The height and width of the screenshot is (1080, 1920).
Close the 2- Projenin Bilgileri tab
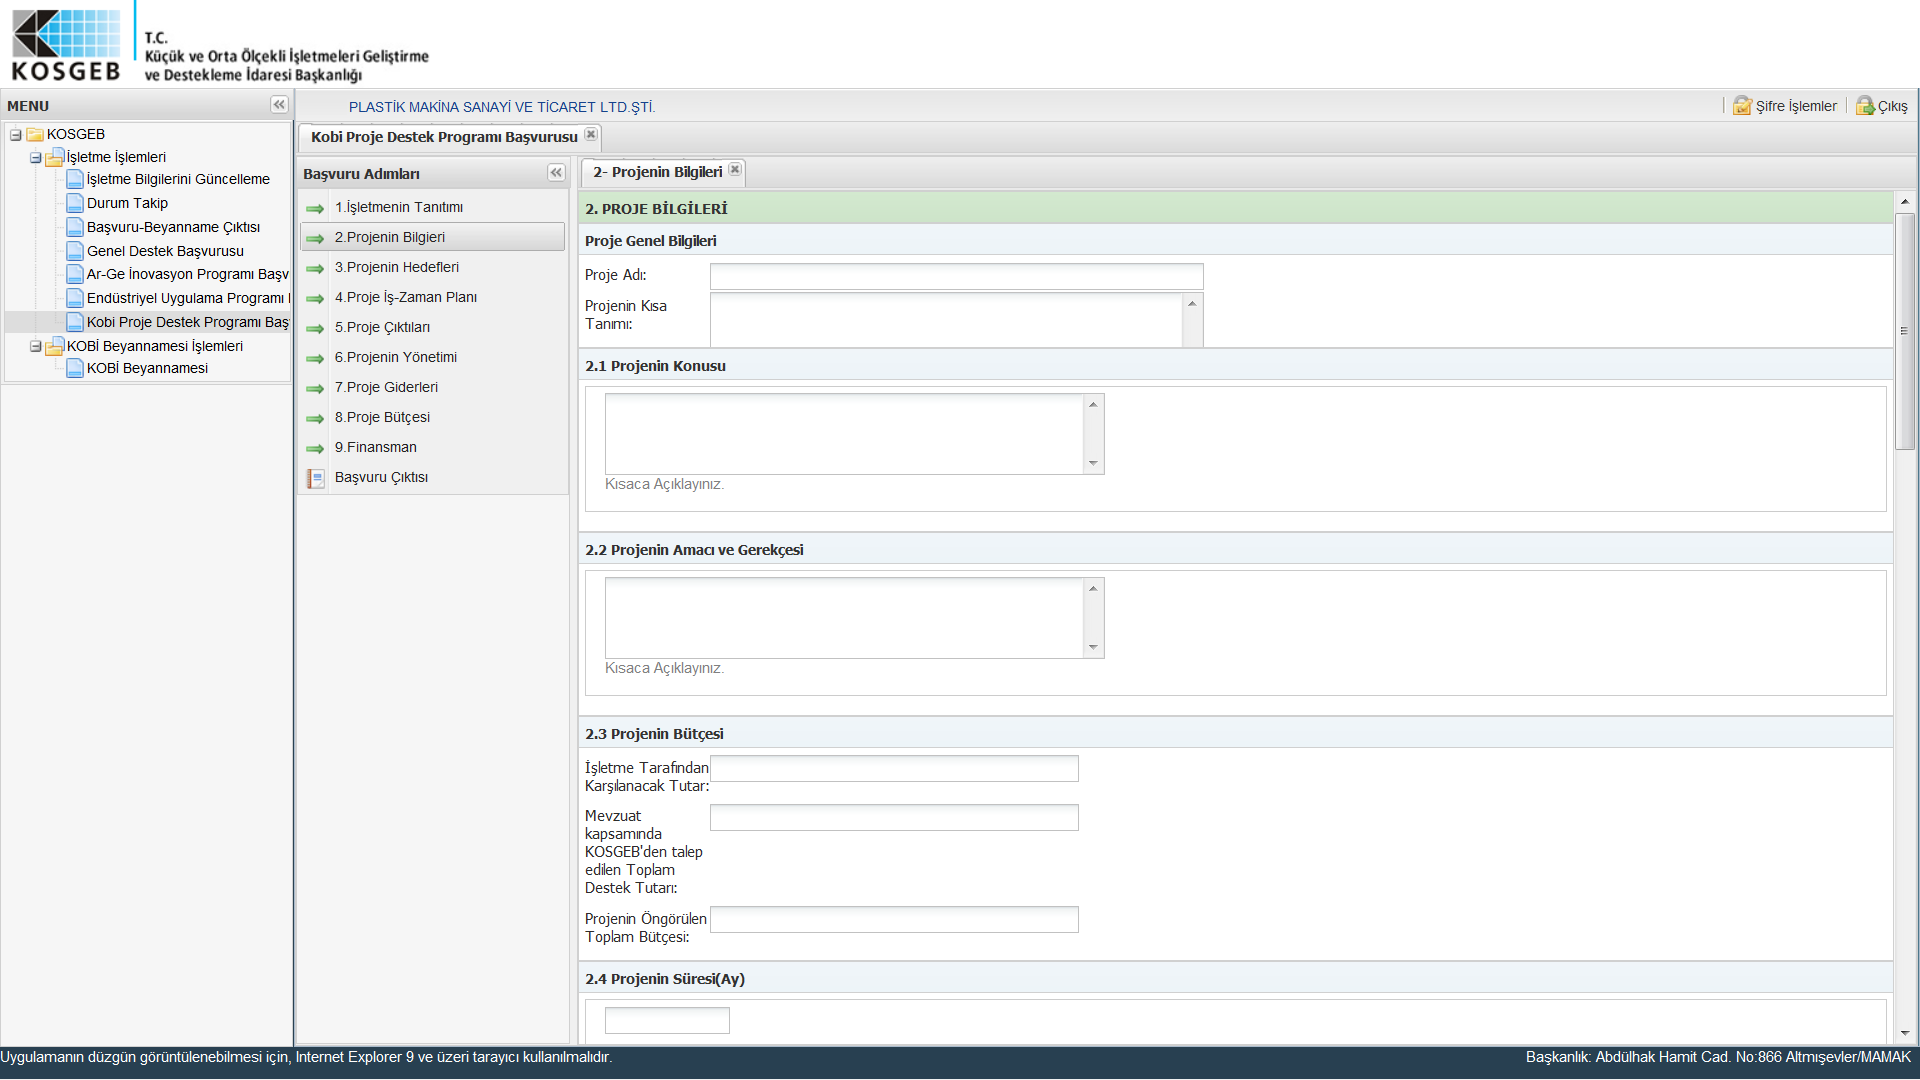(735, 170)
